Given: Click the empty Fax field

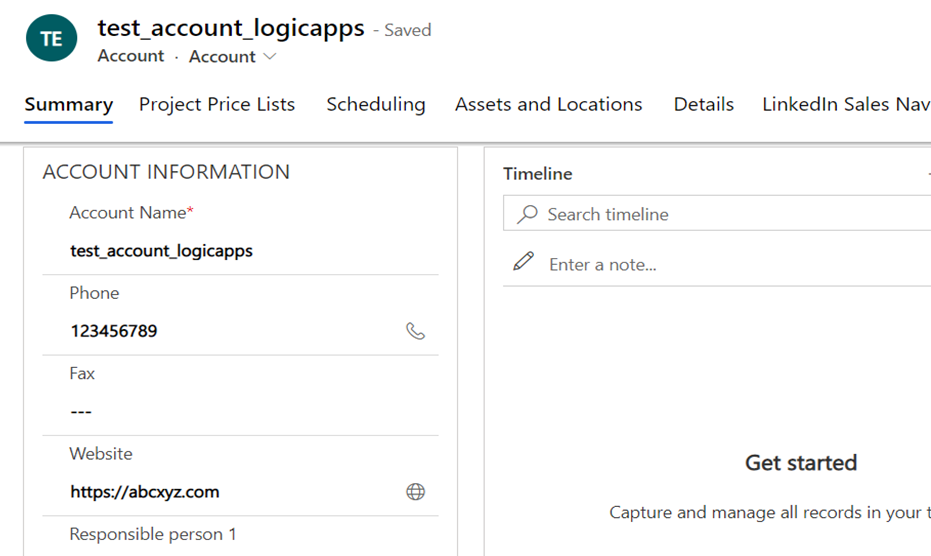Looking at the screenshot, I should (x=240, y=411).
